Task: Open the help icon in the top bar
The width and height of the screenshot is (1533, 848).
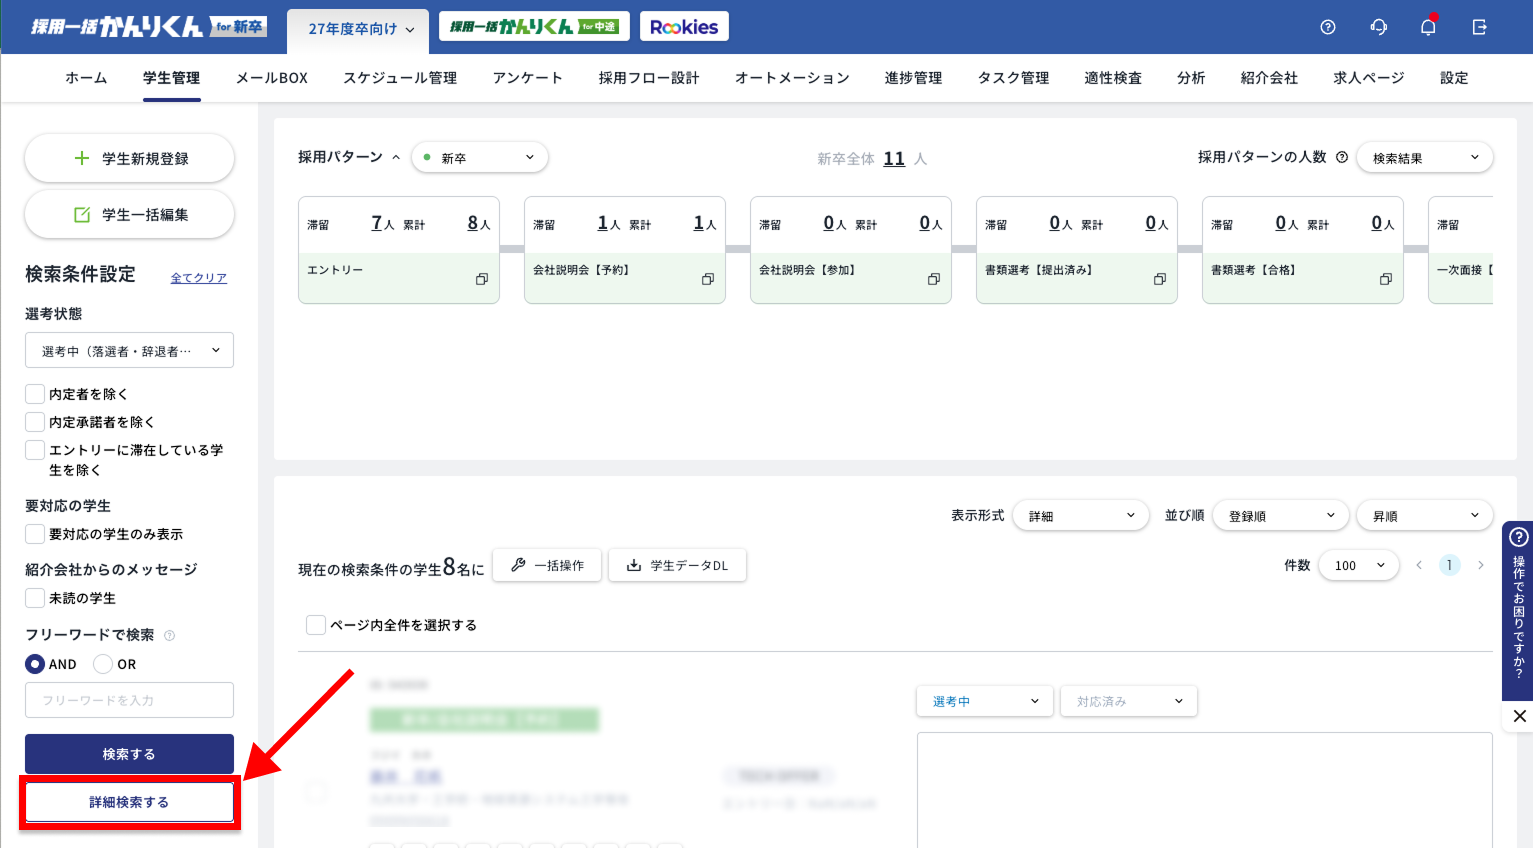Action: point(1327,27)
